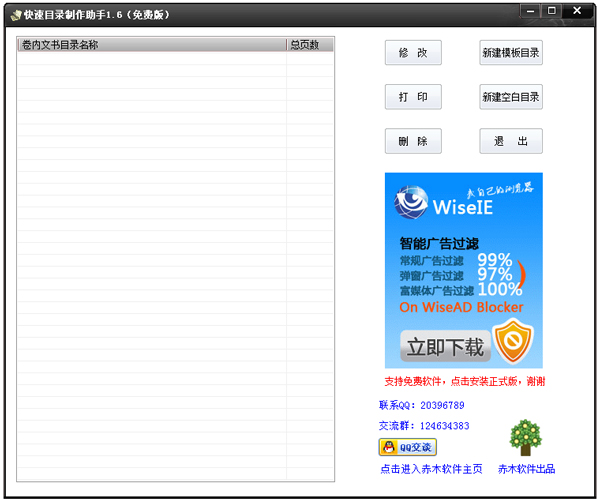
Task: Create a blank catalog with 新建空白目录
Action: click(511, 97)
